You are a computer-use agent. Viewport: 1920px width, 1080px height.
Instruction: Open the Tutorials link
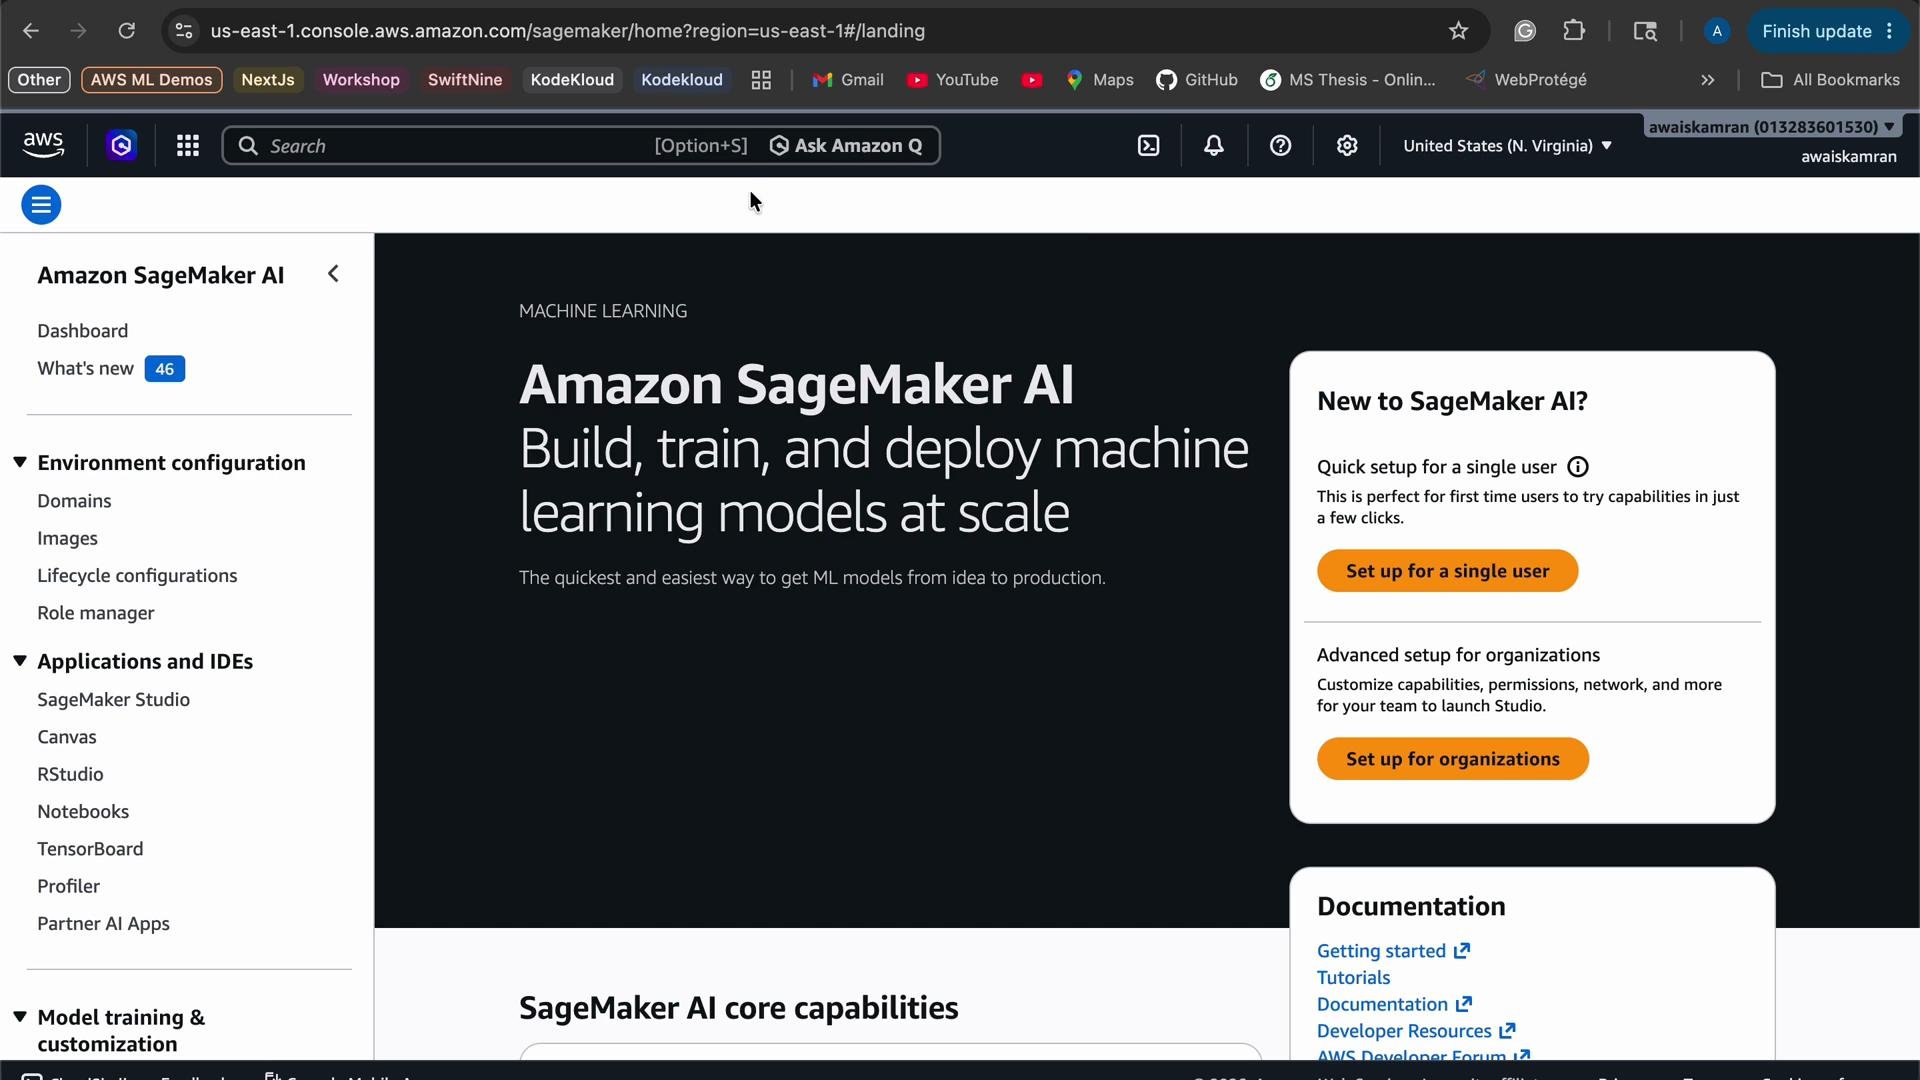[x=1353, y=978]
